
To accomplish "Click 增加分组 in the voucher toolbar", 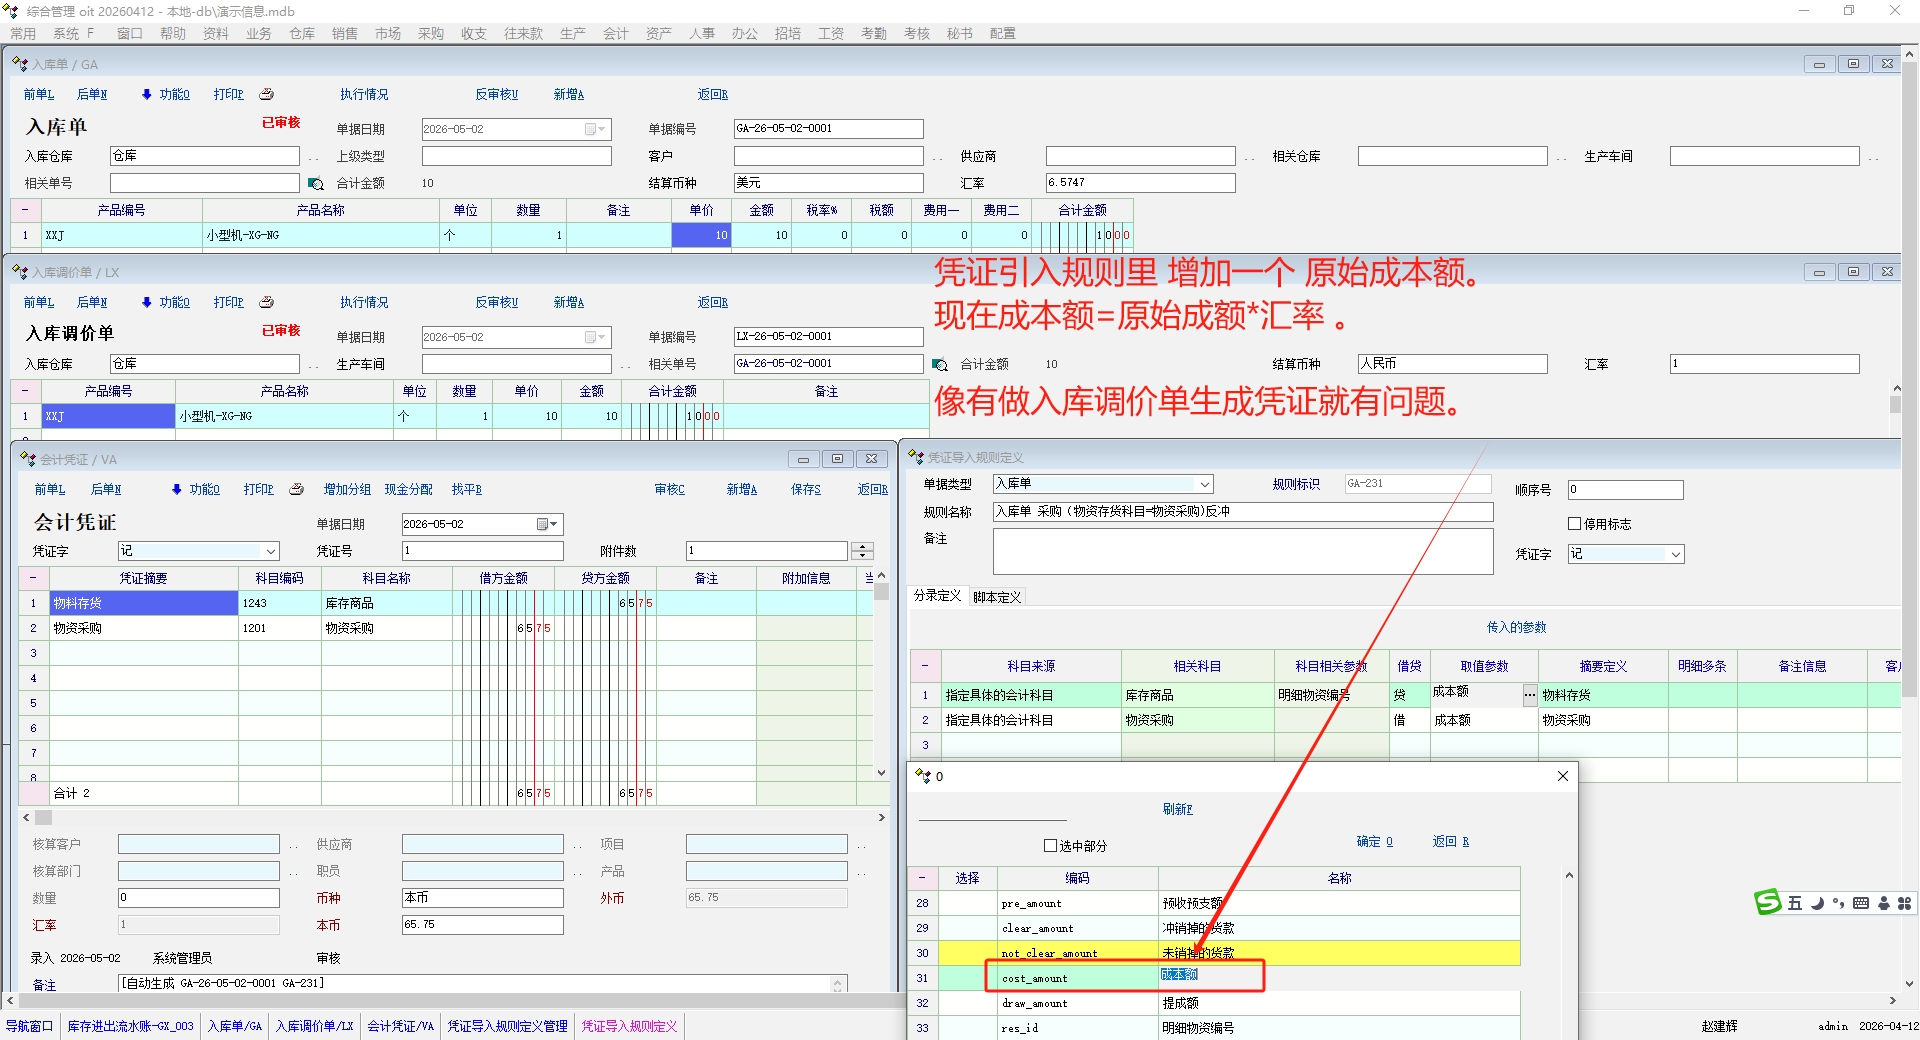I will tap(347, 489).
